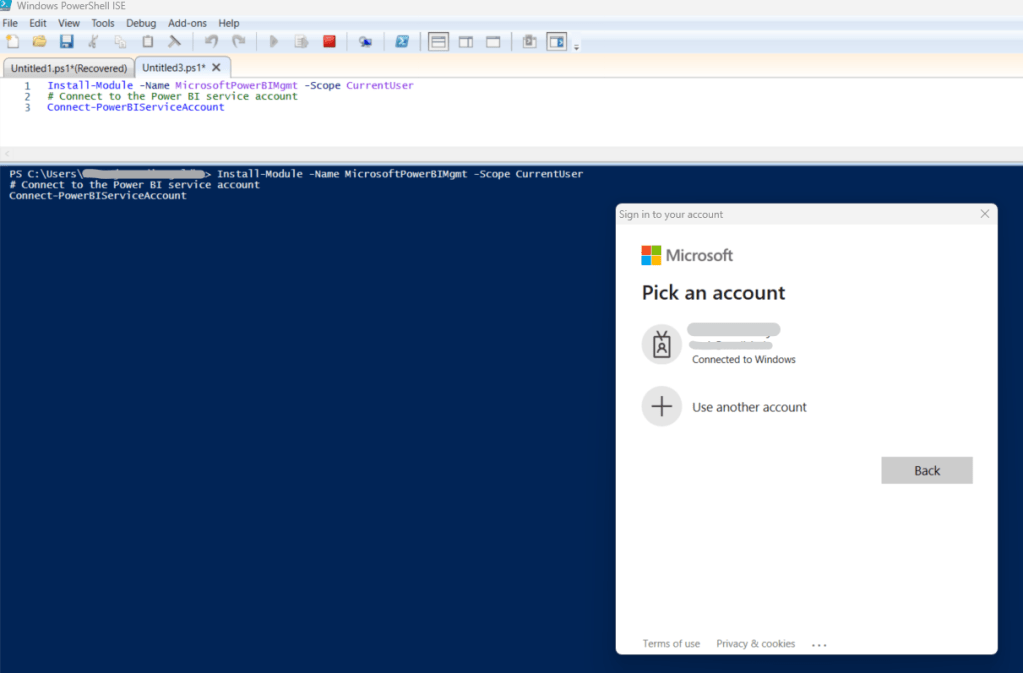Choose Use another account
This screenshot has height=673, width=1023.
click(x=749, y=407)
